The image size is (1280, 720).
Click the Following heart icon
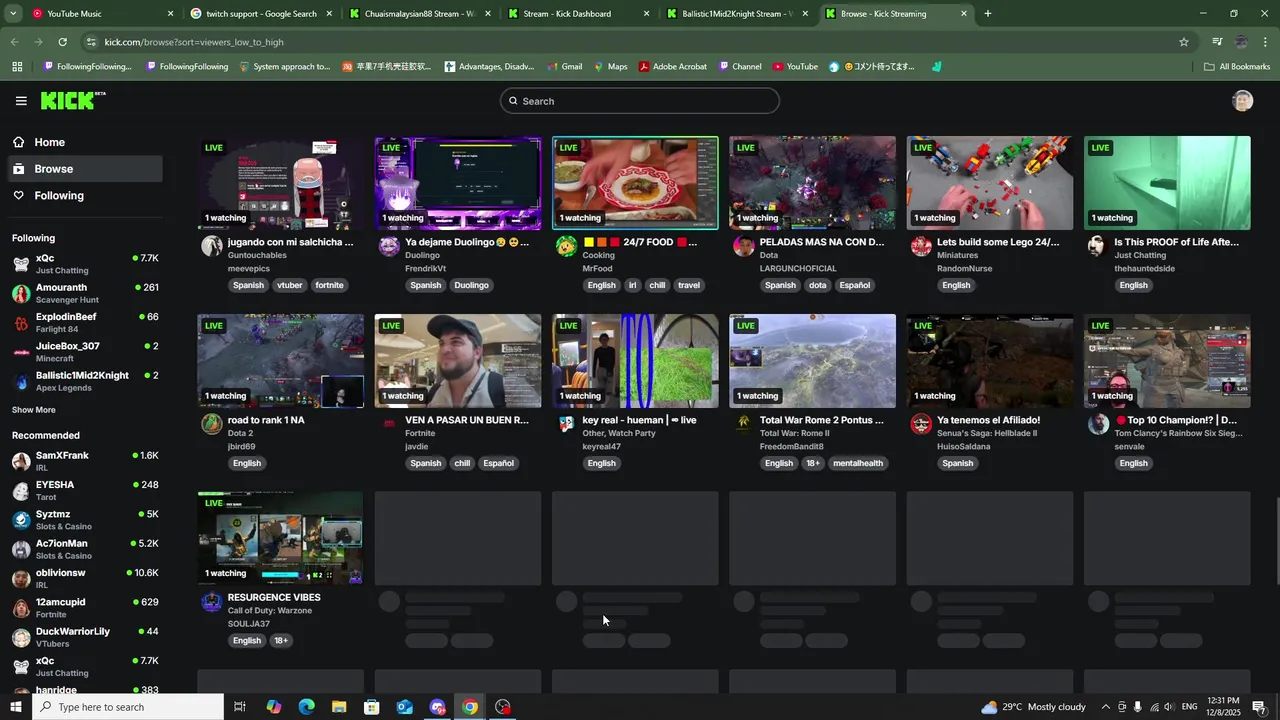[x=19, y=195]
